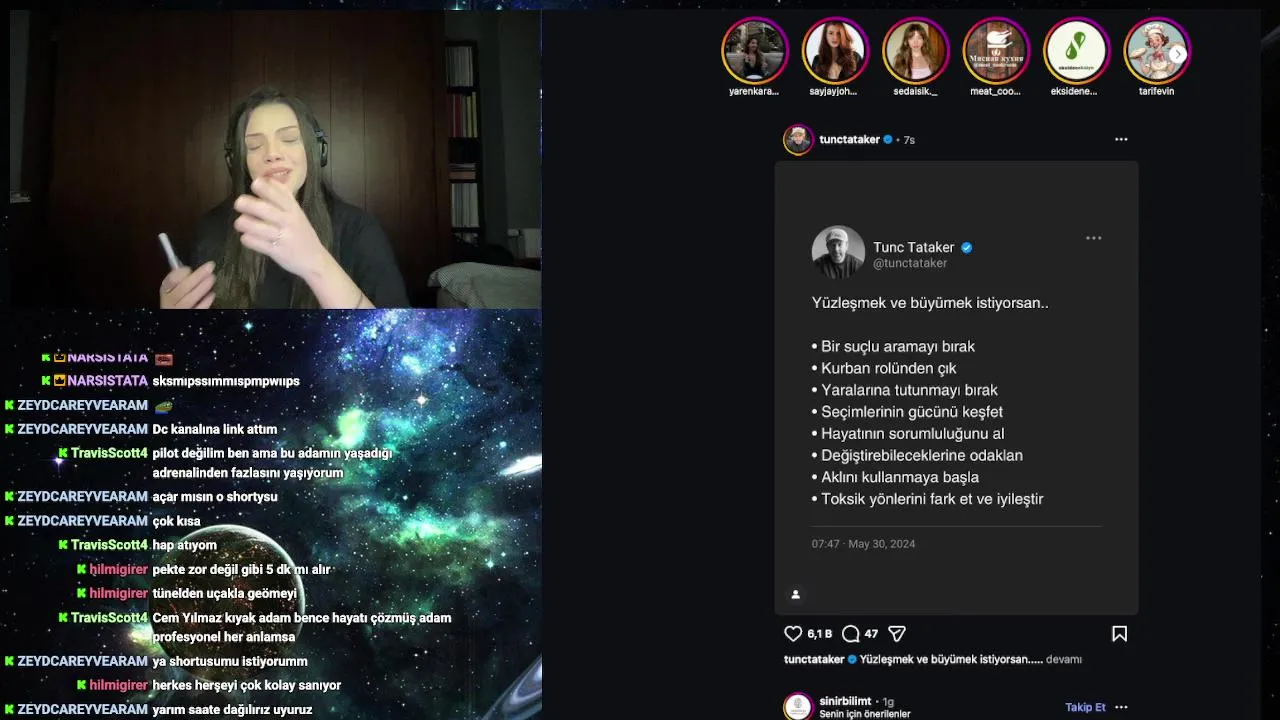1280x720 pixels.
Task: Open the three-dot menu beside tunctataker header
Action: click(x=1121, y=140)
